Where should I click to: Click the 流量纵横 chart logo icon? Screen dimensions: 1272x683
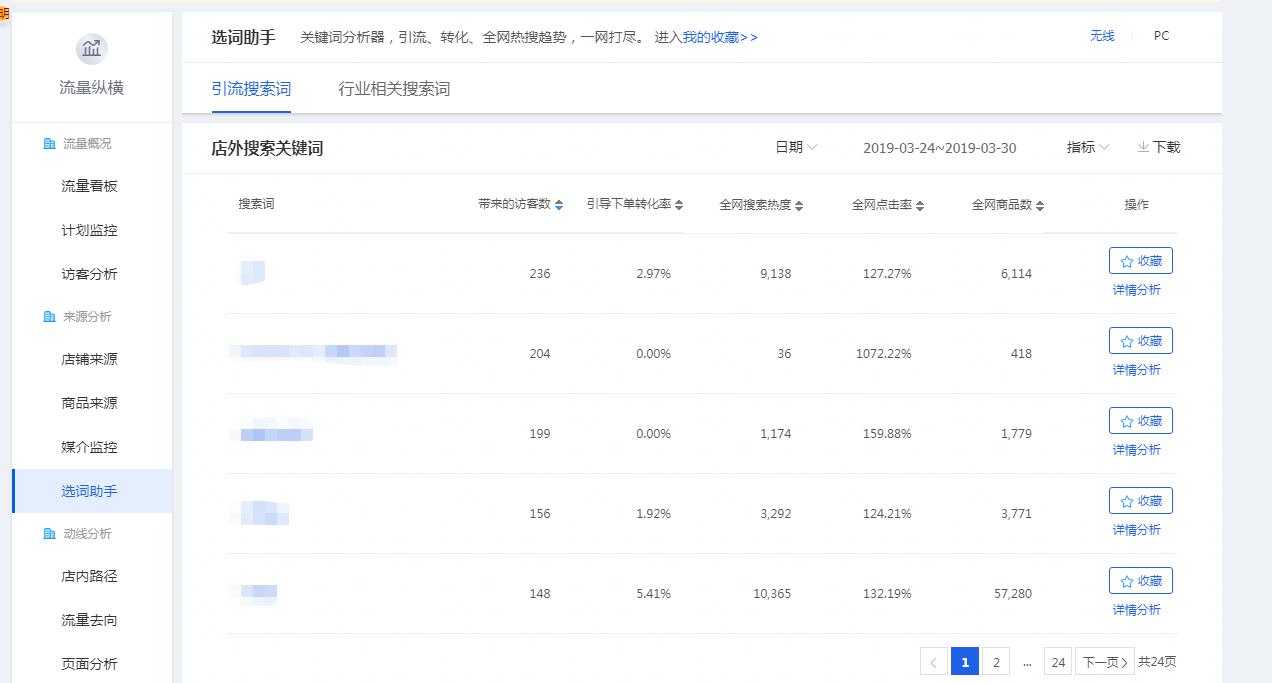[91, 48]
